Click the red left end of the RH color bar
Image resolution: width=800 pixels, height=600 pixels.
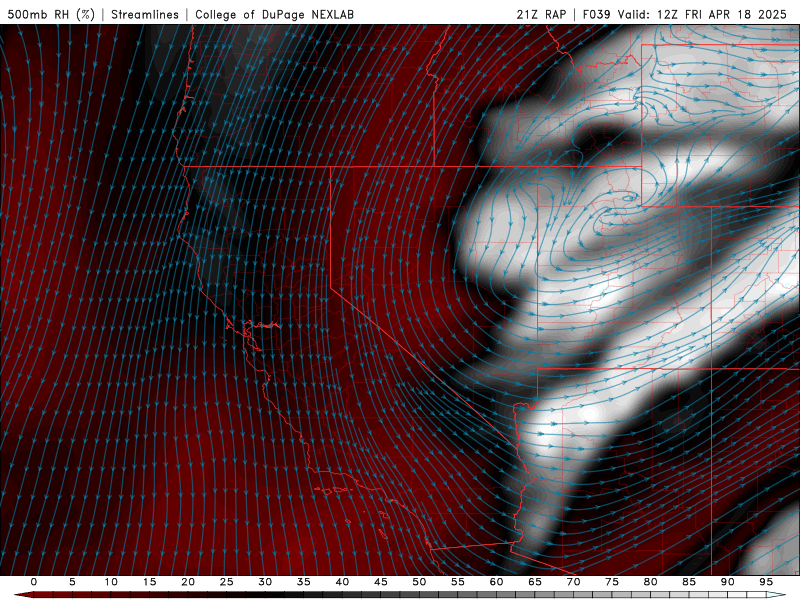[x=23, y=595]
